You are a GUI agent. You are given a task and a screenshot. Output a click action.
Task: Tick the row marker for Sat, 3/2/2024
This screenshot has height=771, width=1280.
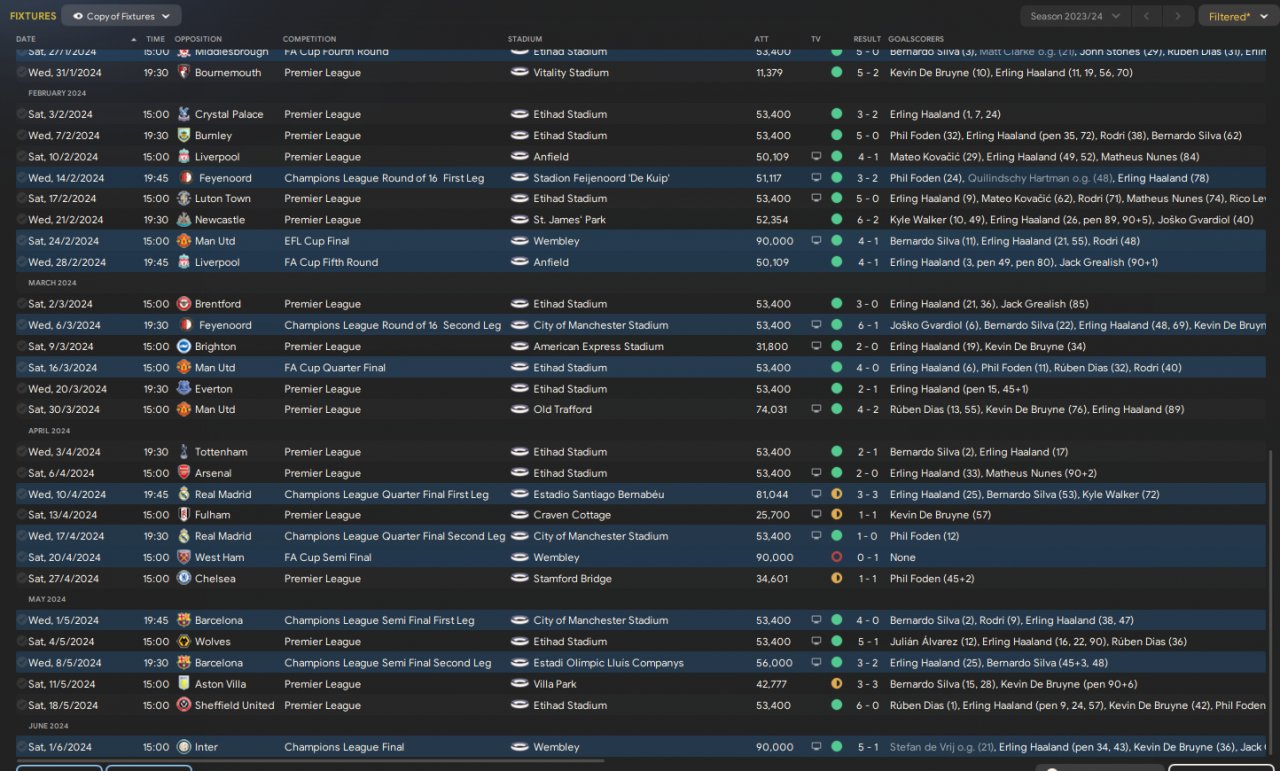pos(22,114)
